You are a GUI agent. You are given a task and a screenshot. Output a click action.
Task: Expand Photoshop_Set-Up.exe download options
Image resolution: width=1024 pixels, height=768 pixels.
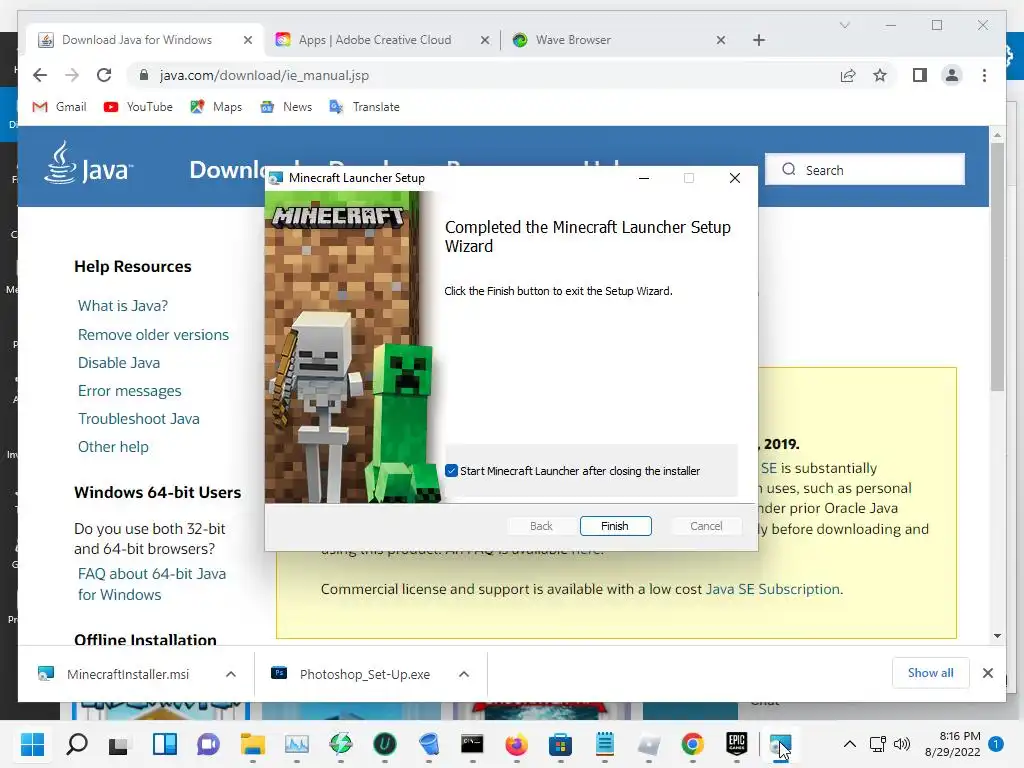point(464,674)
